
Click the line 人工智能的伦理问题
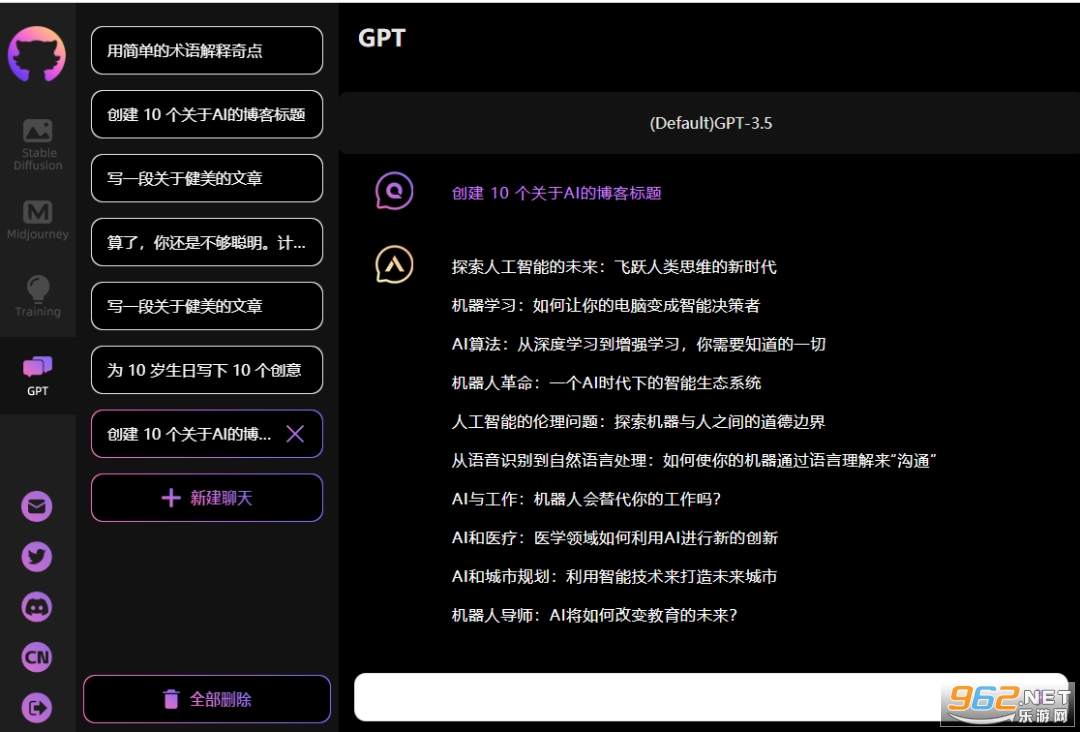638,421
